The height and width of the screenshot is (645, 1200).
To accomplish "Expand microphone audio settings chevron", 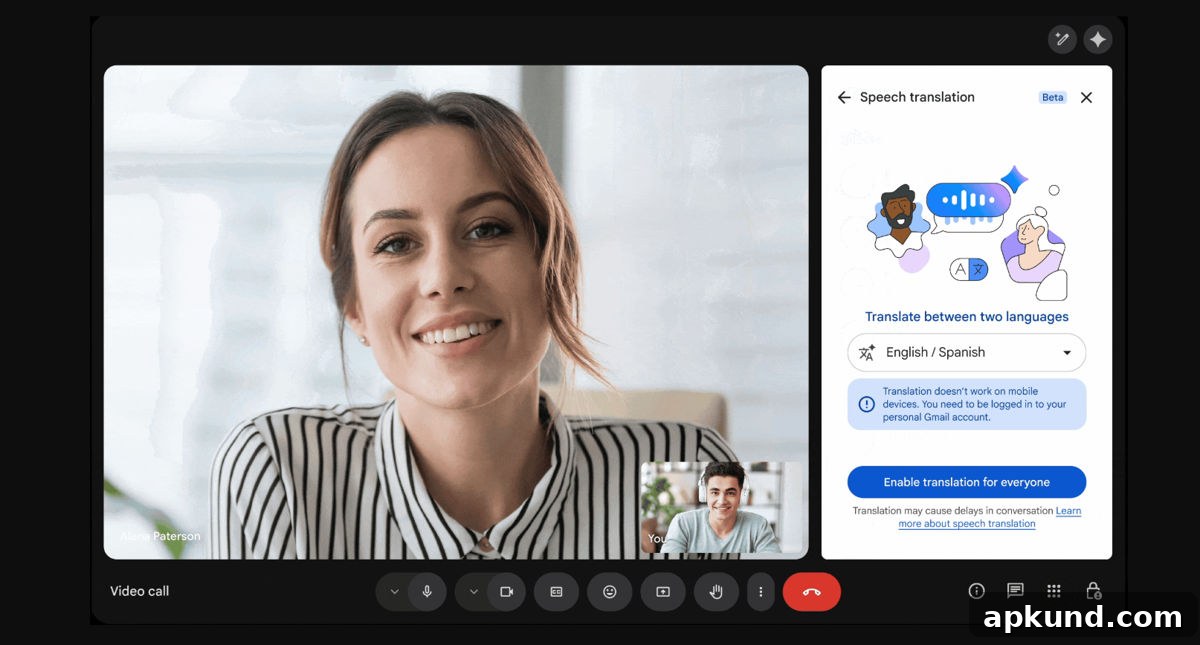I will pyautogui.click(x=394, y=592).
